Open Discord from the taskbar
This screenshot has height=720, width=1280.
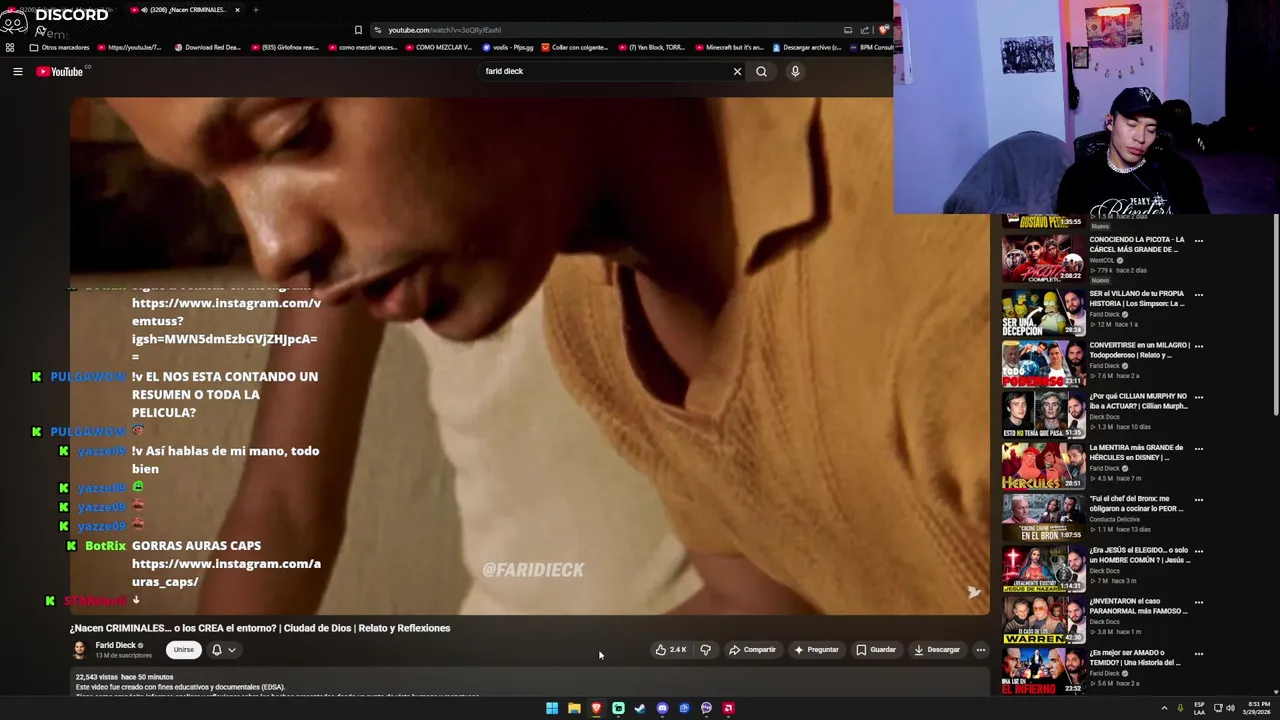point(662,708)
